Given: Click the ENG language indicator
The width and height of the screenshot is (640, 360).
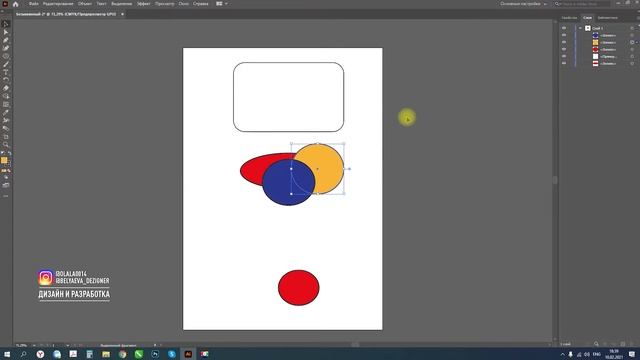Looking at the screenshot, I should [597, 354].
